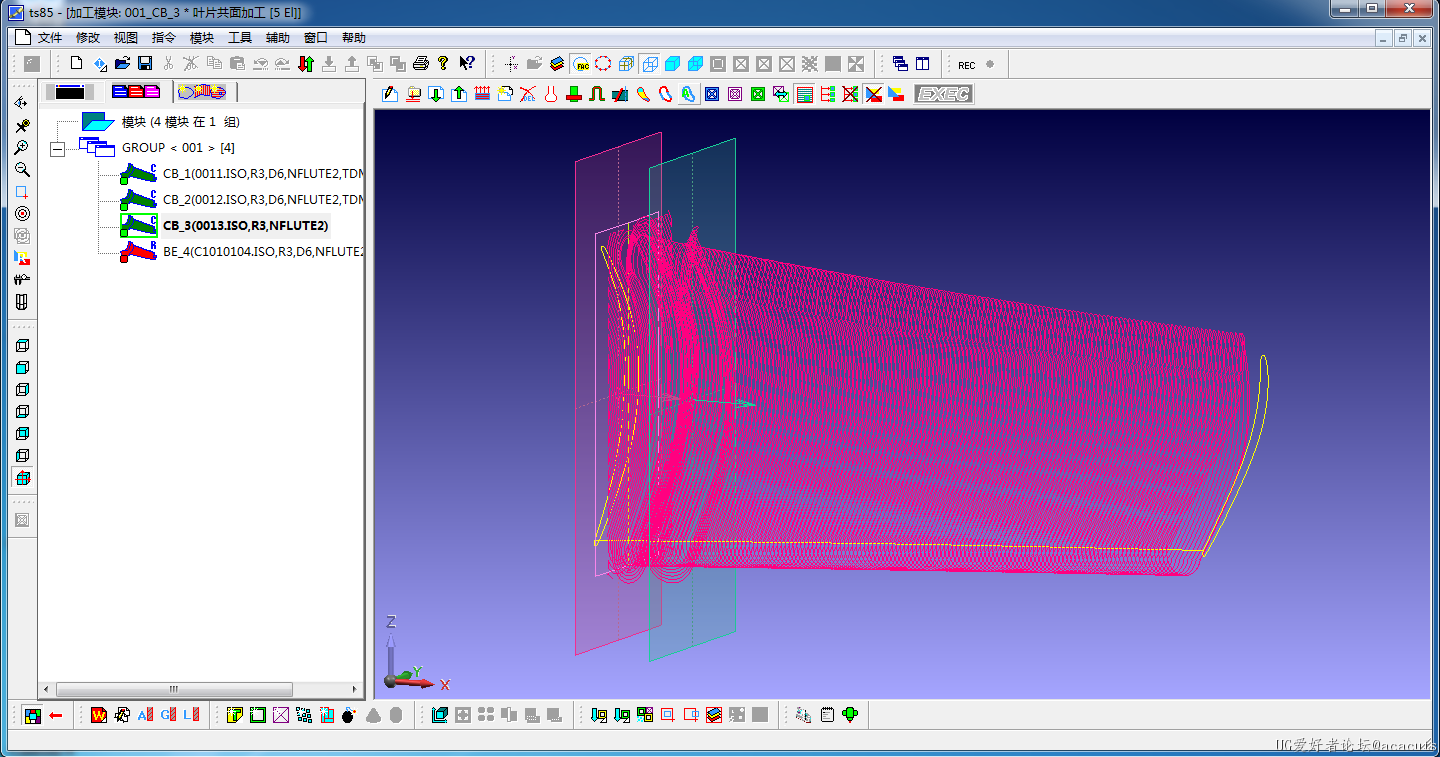Click the What's This help arrow icon
Screen dimensions: 1440x757
point(467,64)
